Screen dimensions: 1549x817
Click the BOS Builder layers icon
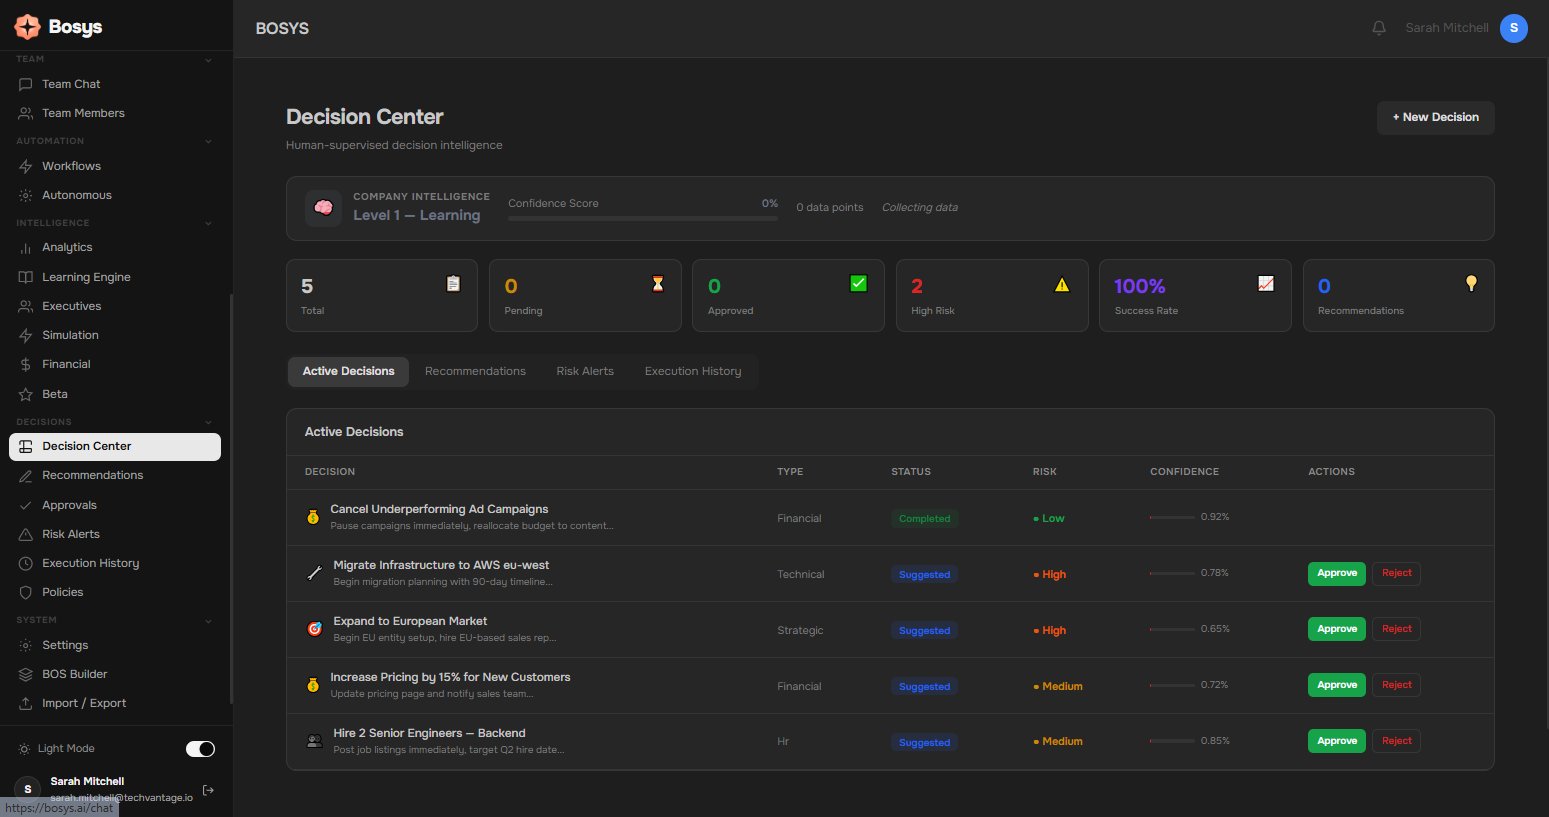[26, 674]
